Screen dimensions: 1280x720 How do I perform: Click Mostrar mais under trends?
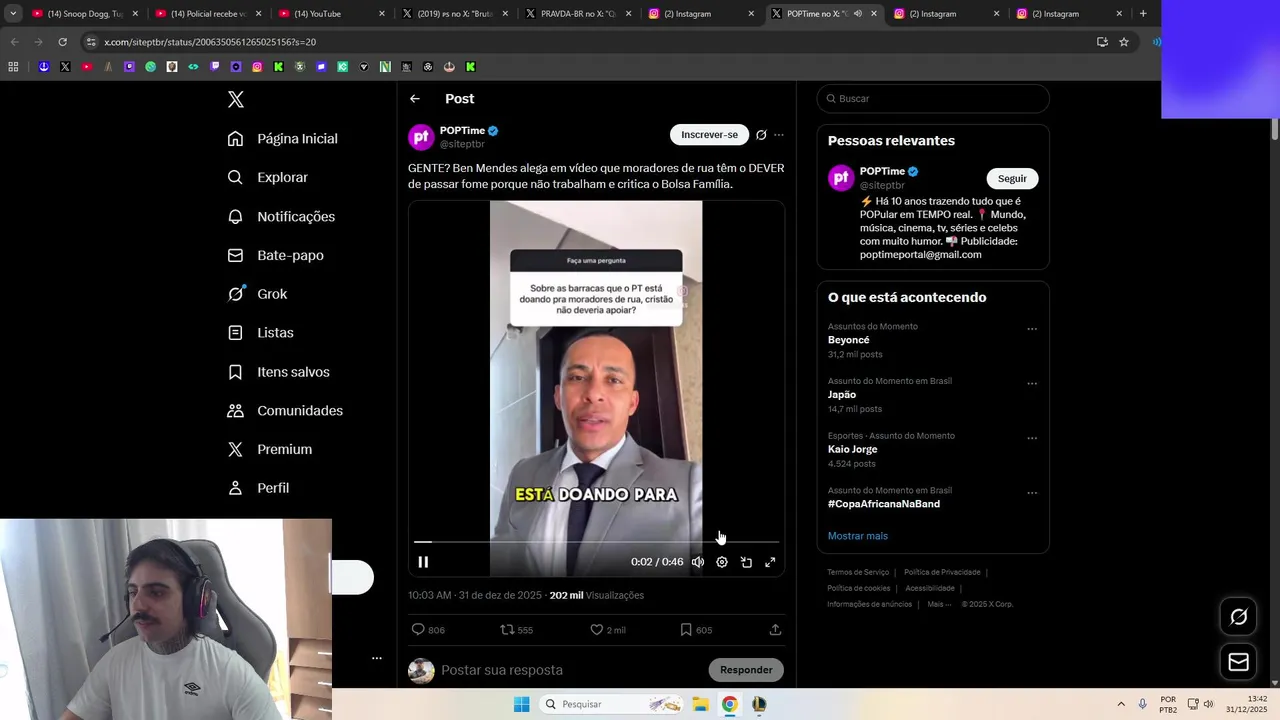857,536
